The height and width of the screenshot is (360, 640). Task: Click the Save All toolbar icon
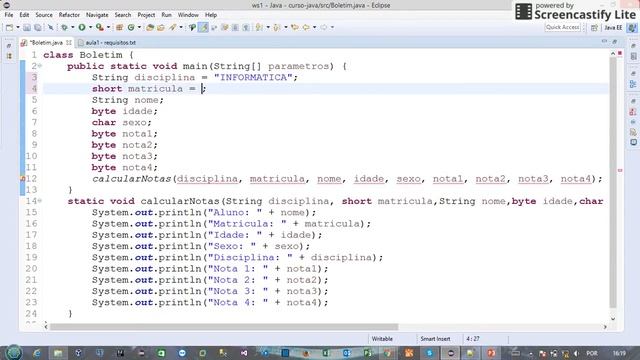37,27
